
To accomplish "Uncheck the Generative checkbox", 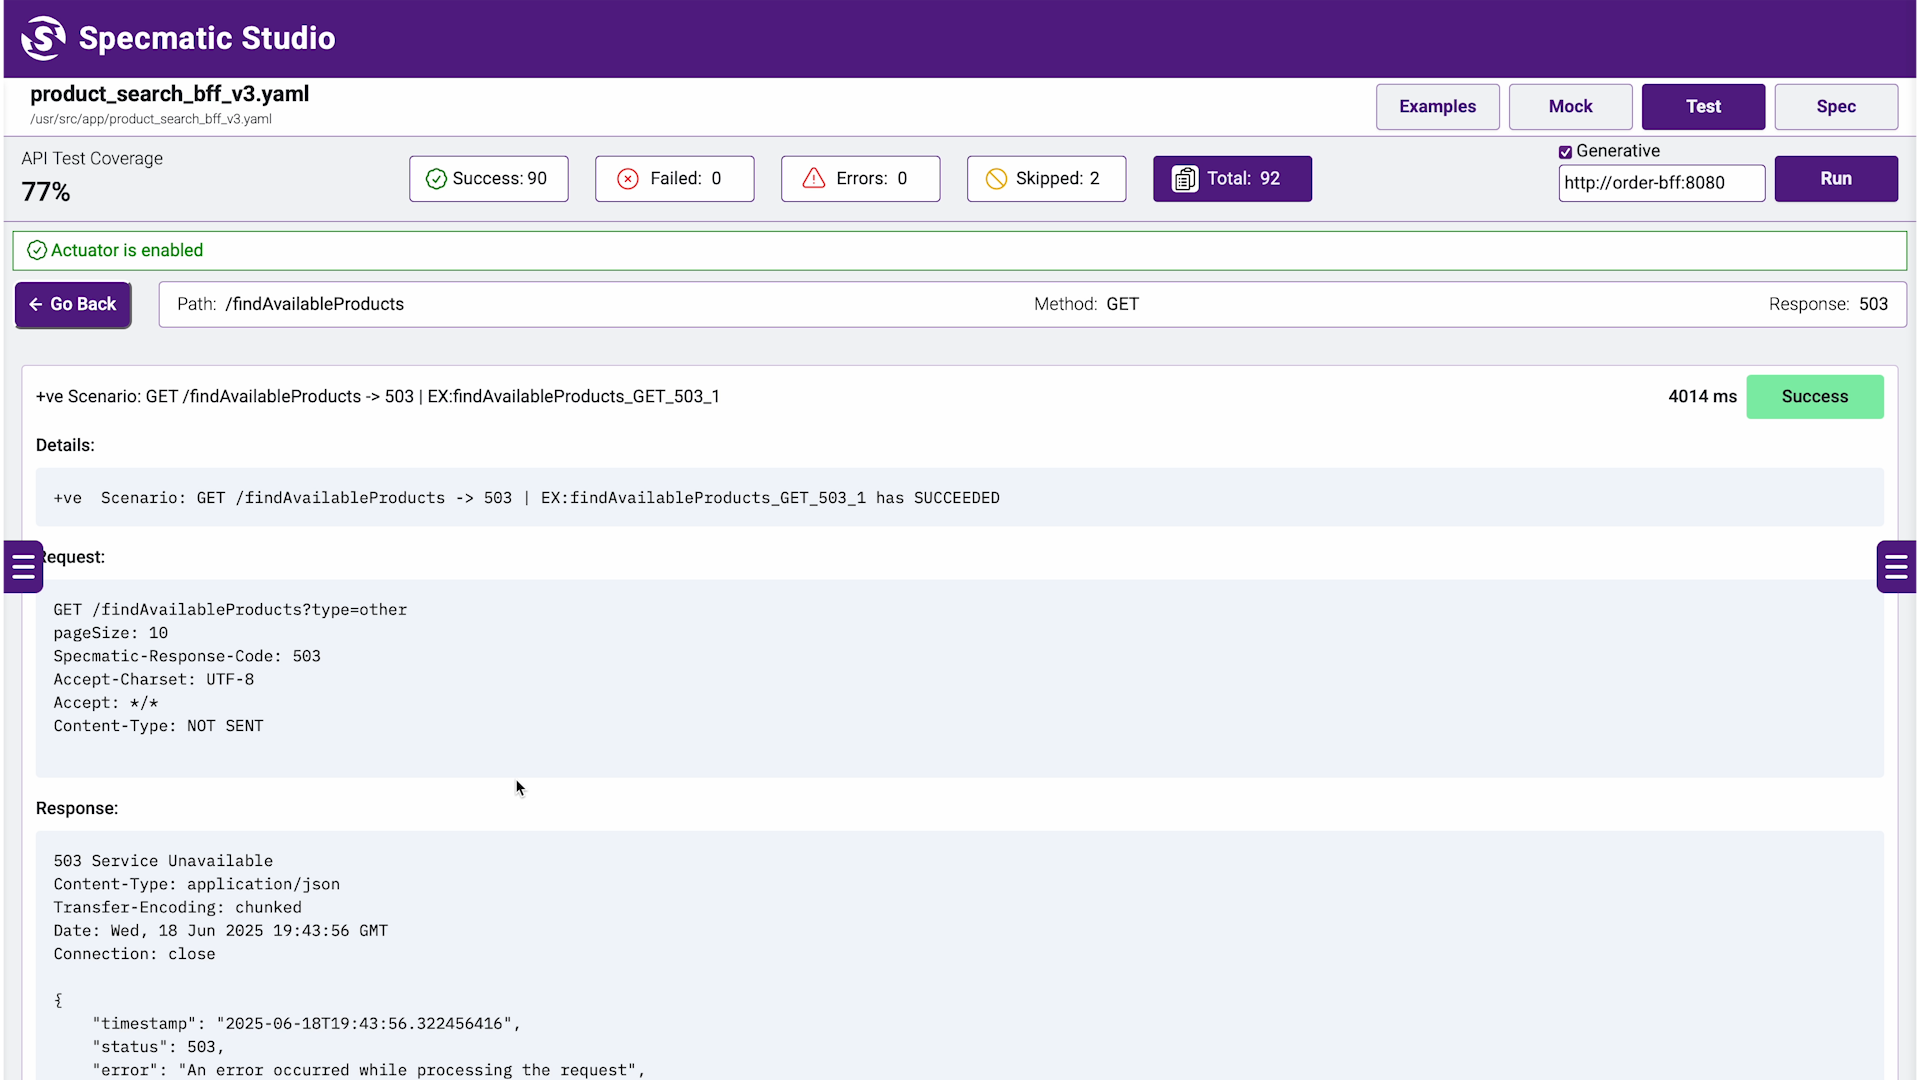I will (x=1565, y=152).
